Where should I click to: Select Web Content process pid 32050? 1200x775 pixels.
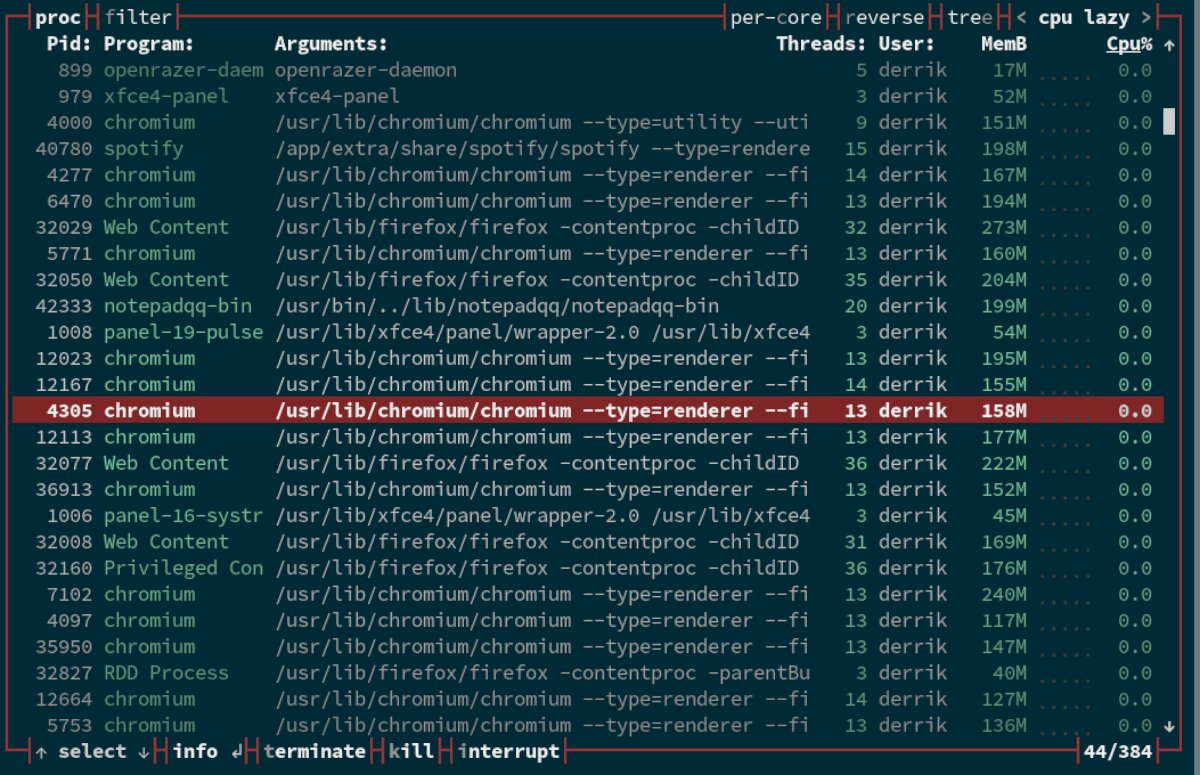587,279
